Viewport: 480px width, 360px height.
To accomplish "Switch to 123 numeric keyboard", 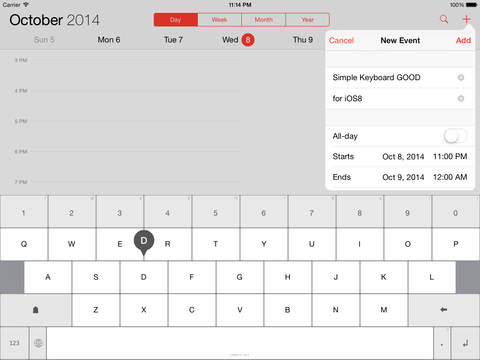I will (14, 343).
